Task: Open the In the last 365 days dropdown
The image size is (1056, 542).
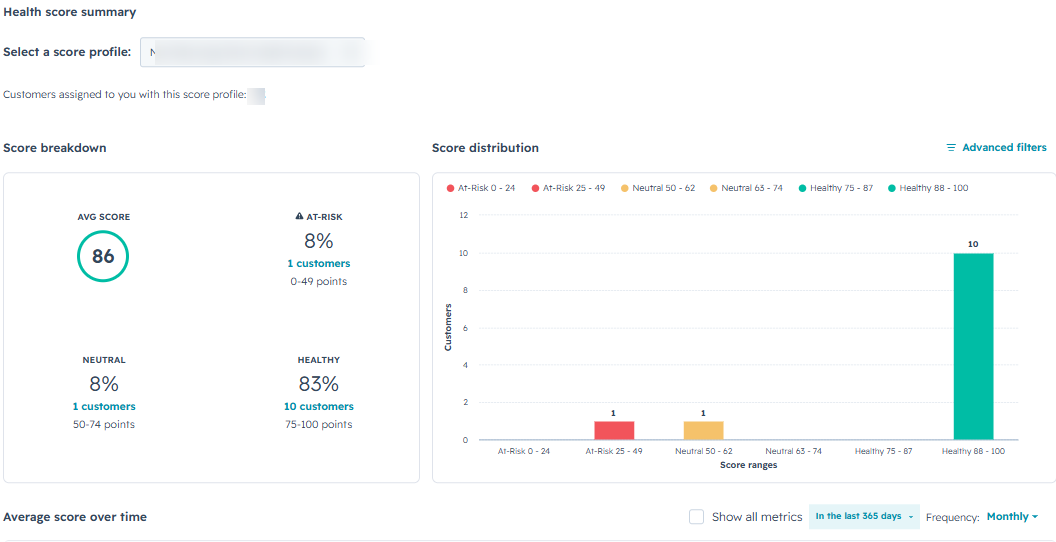Action: (x=864, y=516)
